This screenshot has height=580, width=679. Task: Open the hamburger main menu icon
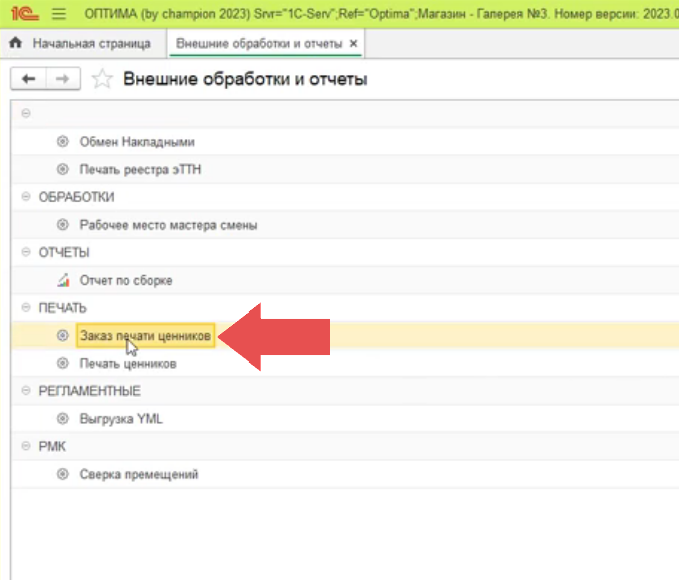click(x=58, y=15)
